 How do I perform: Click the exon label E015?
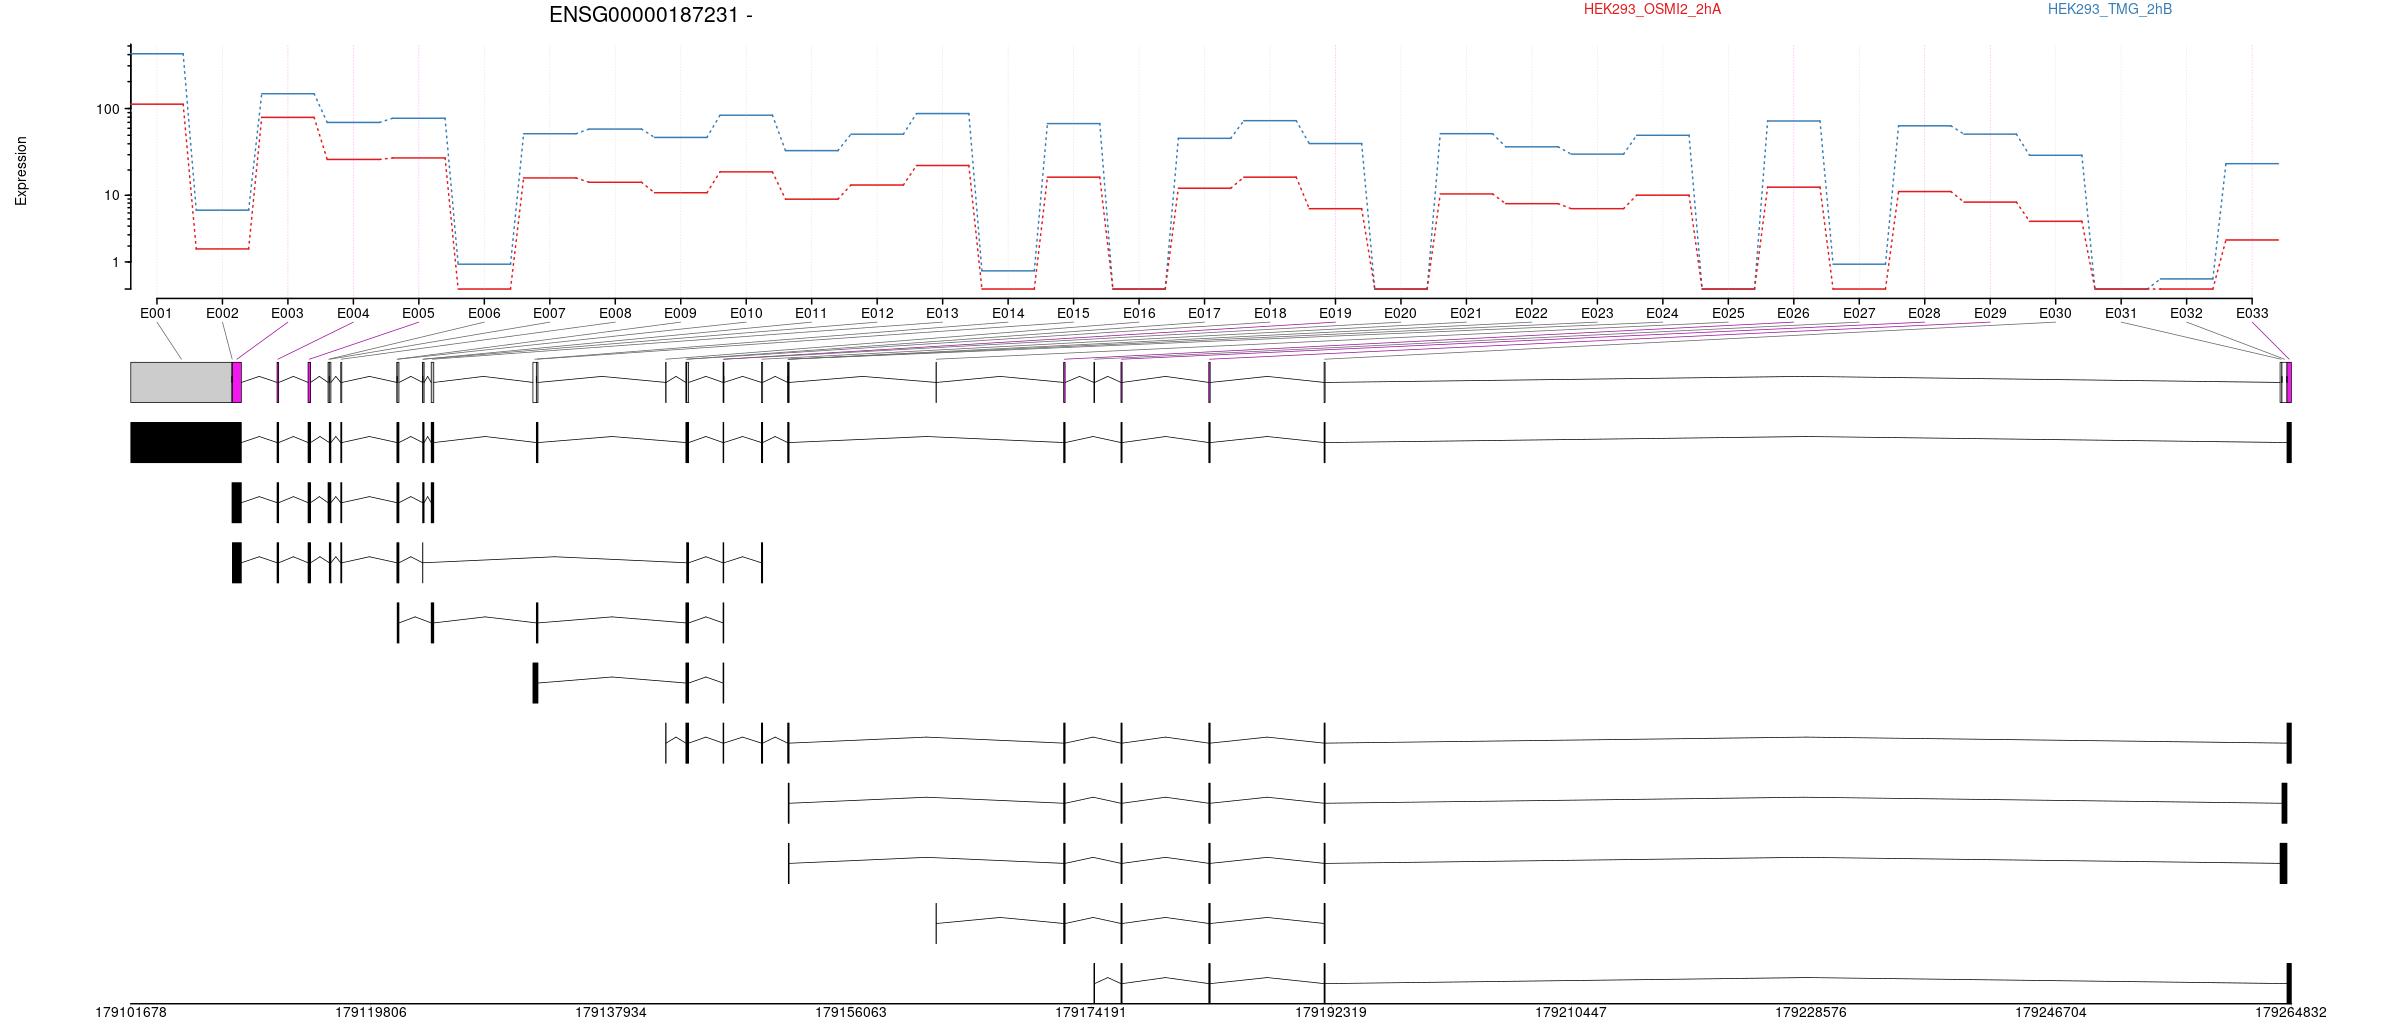(x=1073, y=313)
